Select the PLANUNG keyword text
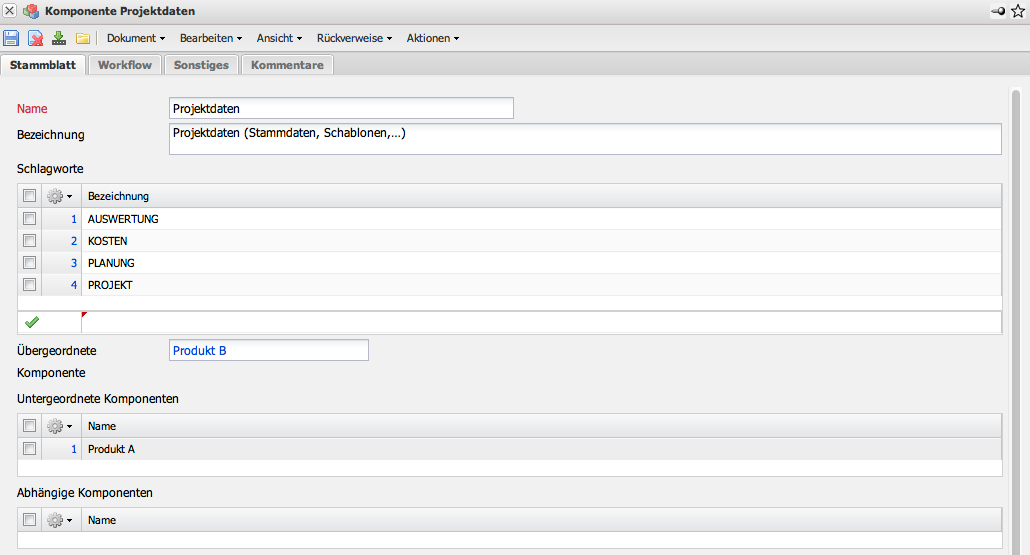The width and height of the screenshot is (1030, 555). point(111,263)
